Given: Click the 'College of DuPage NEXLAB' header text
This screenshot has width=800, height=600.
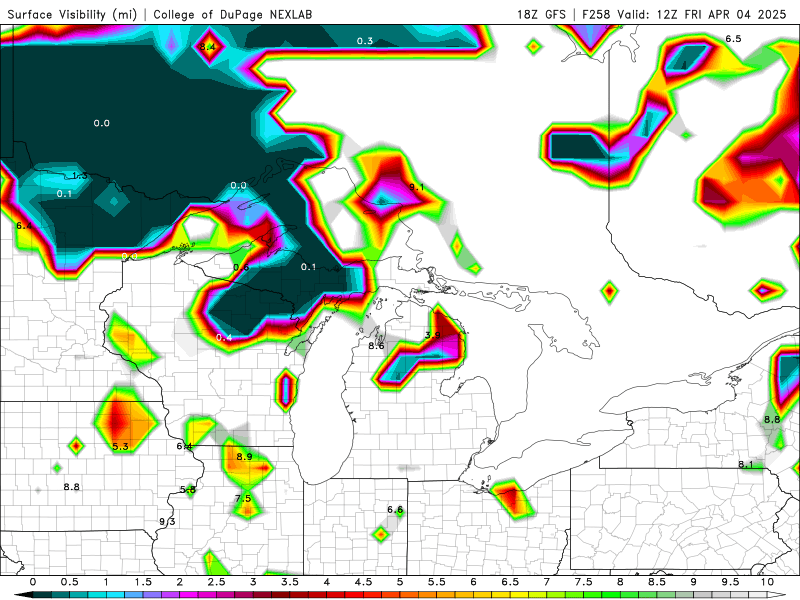Looking at the screenshot, I should pyautogui.click(x=233, y=14).
